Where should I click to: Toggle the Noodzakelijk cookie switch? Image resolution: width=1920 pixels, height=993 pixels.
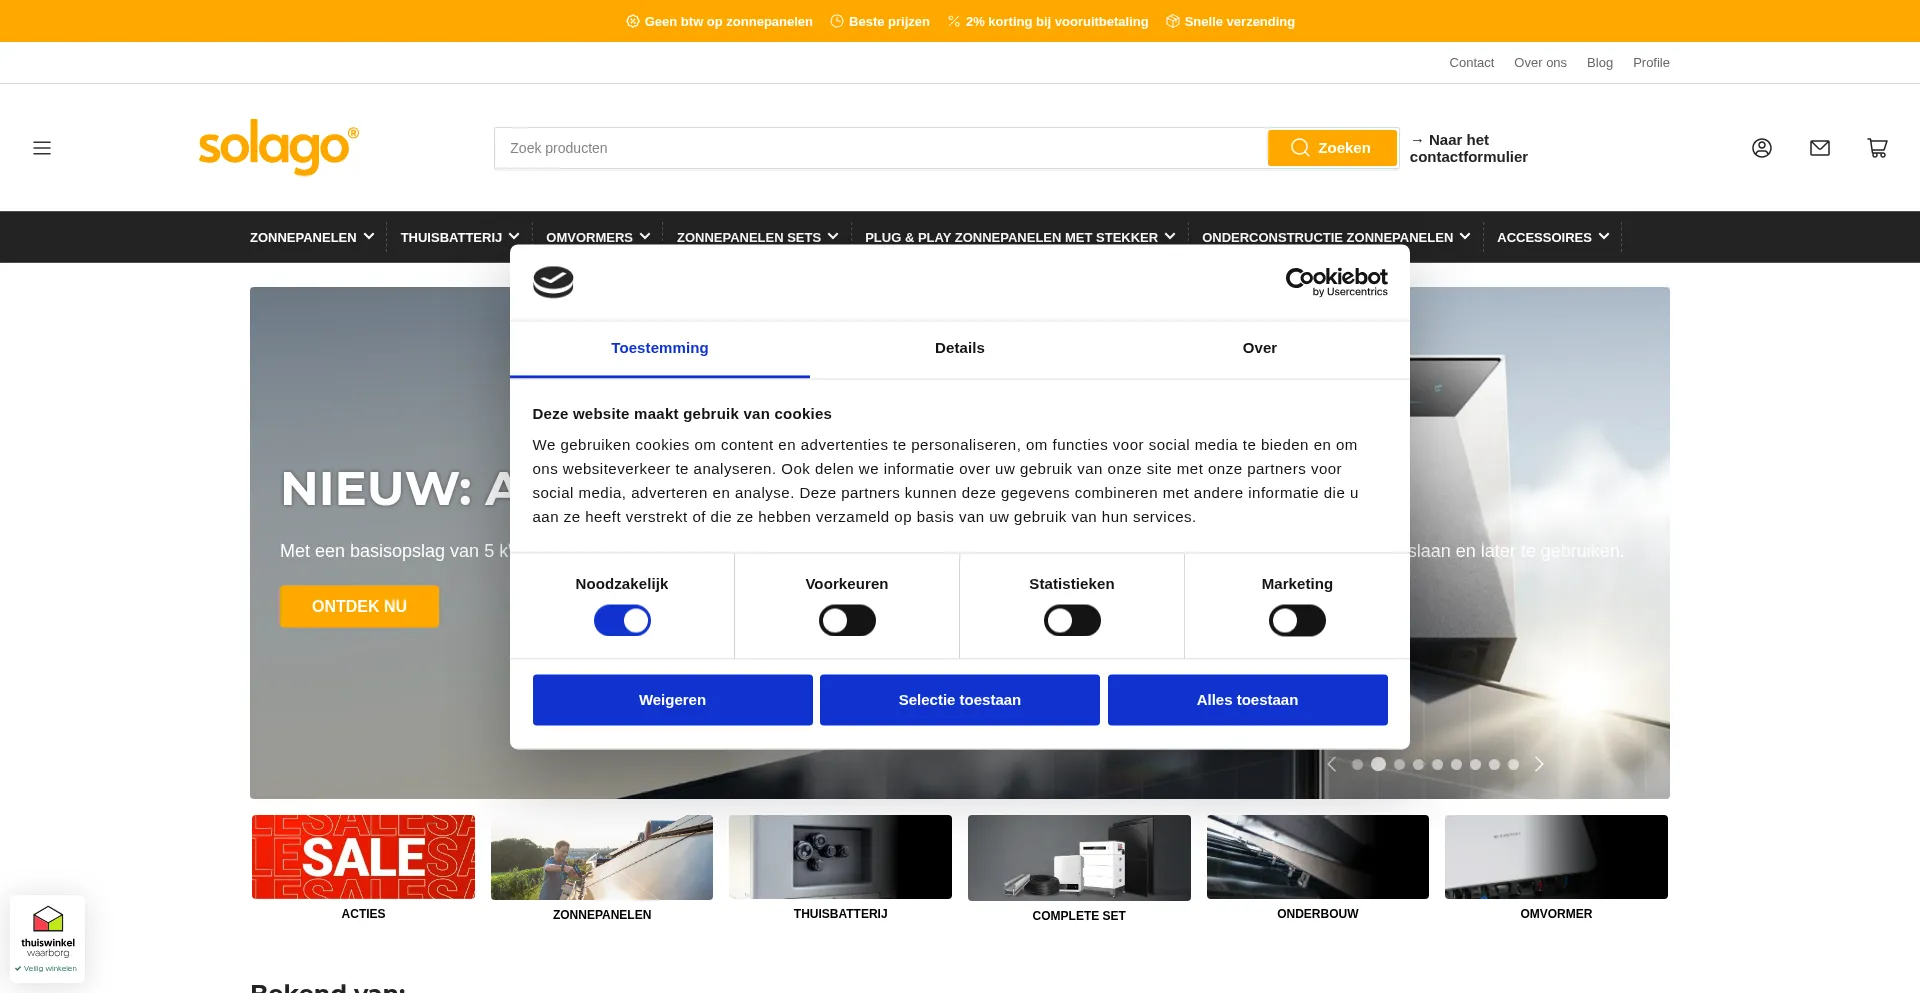[x=622, y=621]
